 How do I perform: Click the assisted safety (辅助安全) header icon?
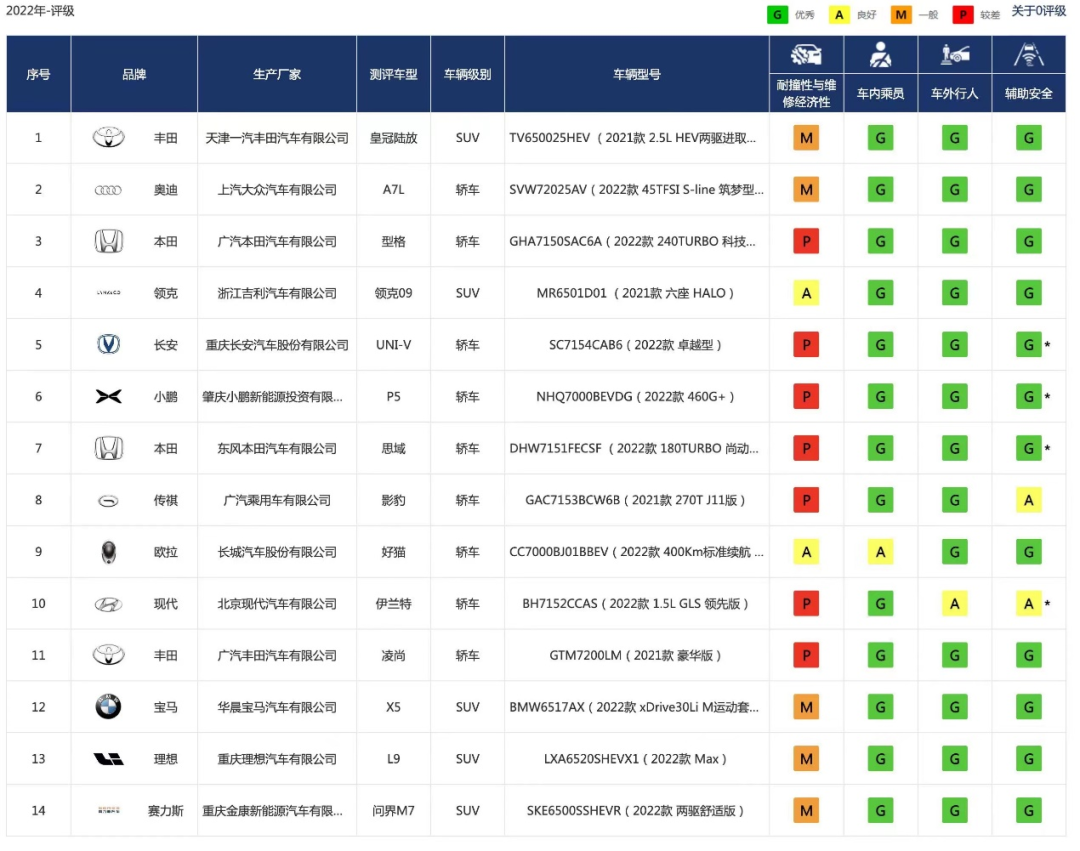1028,54
